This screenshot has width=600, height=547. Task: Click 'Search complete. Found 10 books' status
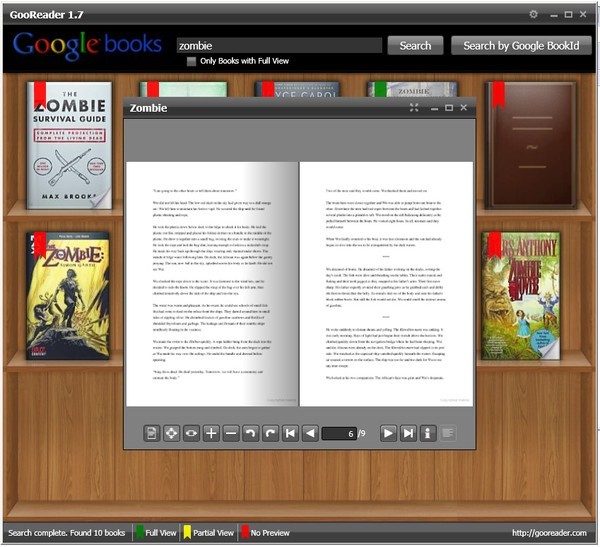pyautogui.click(x=67, y=533)
